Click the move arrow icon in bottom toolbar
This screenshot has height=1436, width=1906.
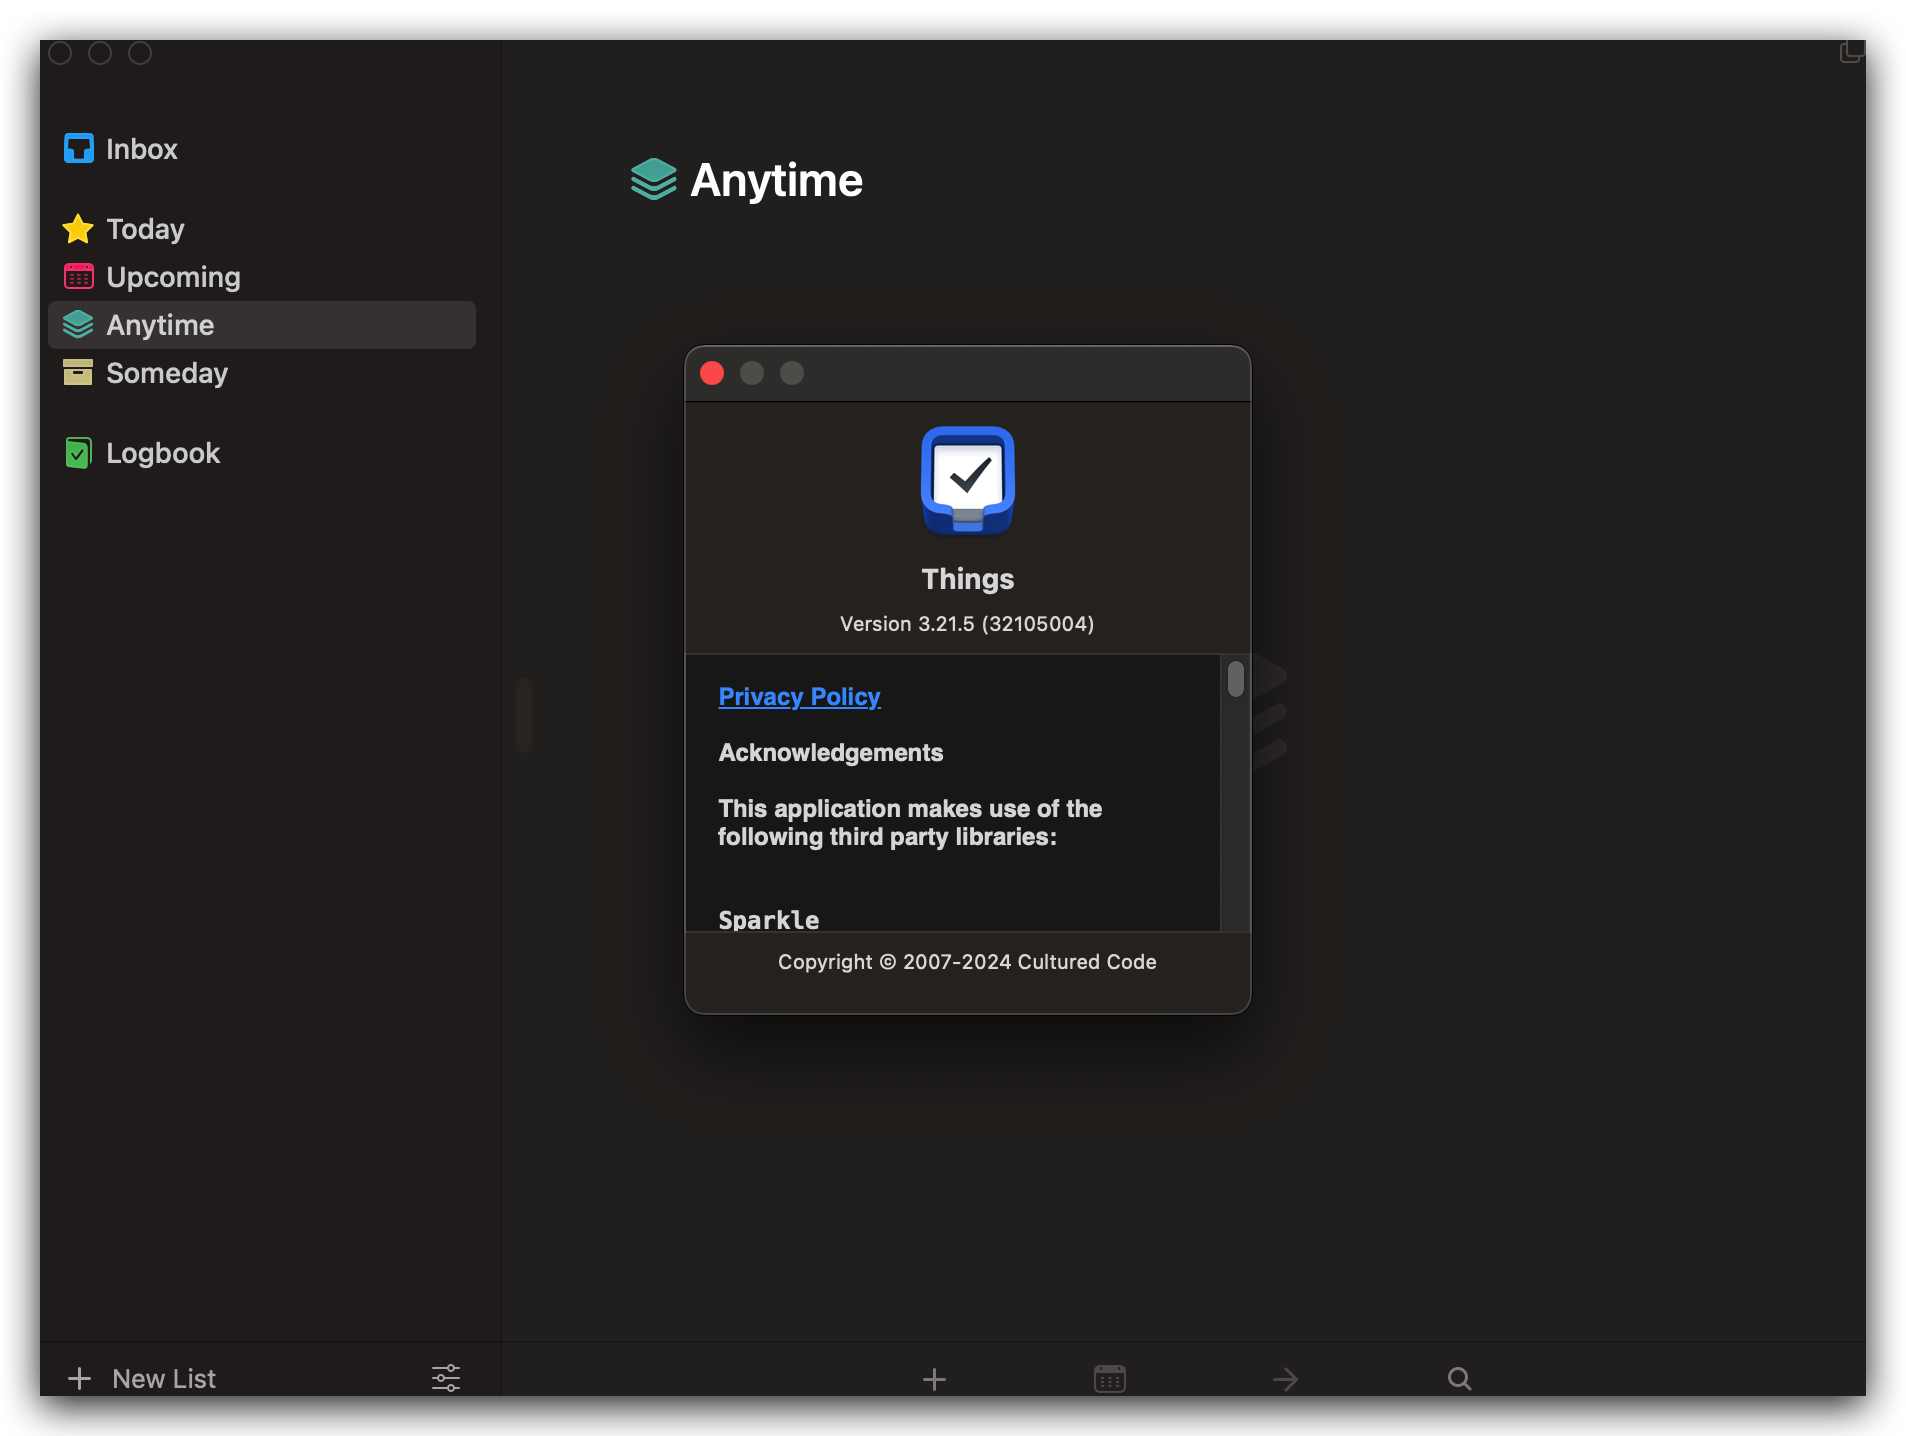(x=1285, y=1379)
